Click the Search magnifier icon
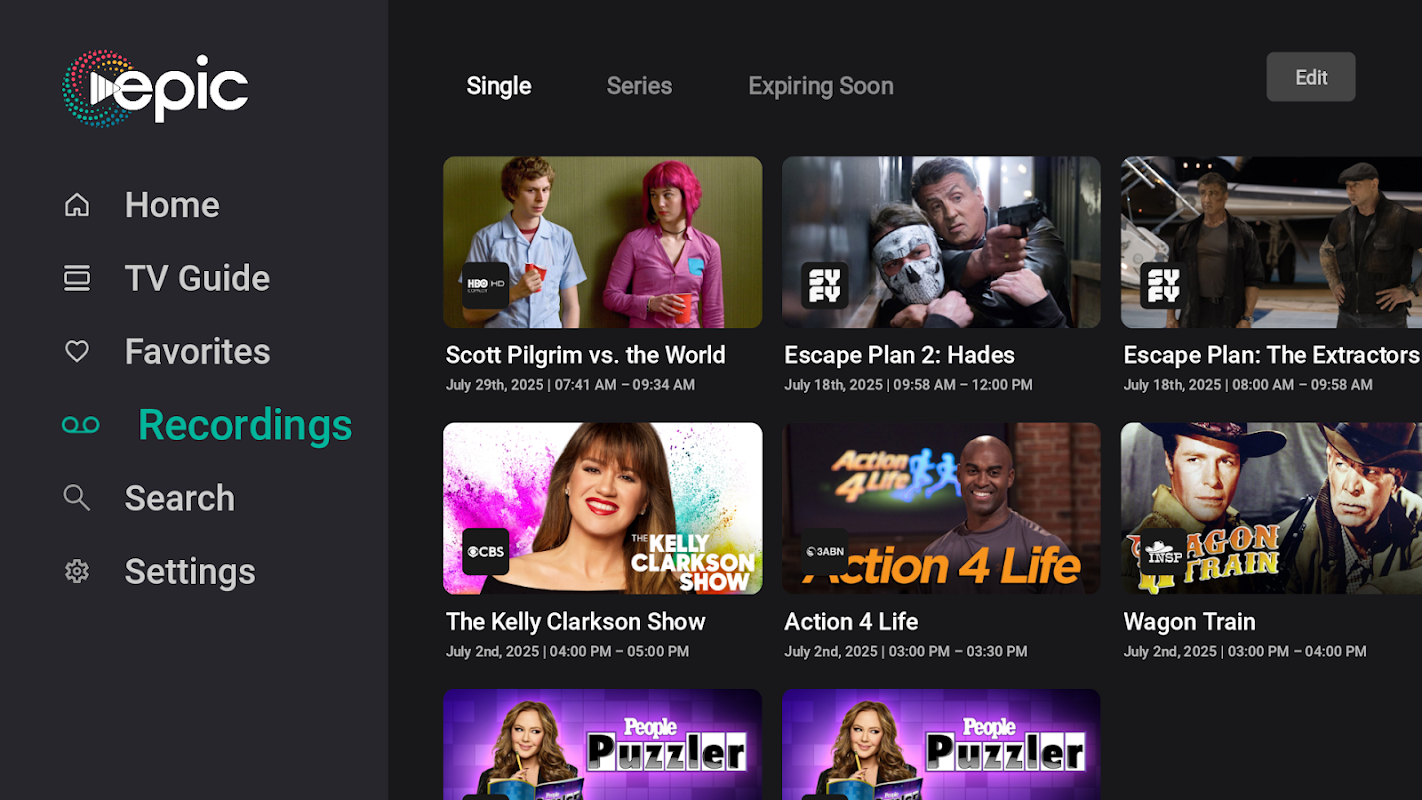This screenshot has width=1422, height=800. 77,498
